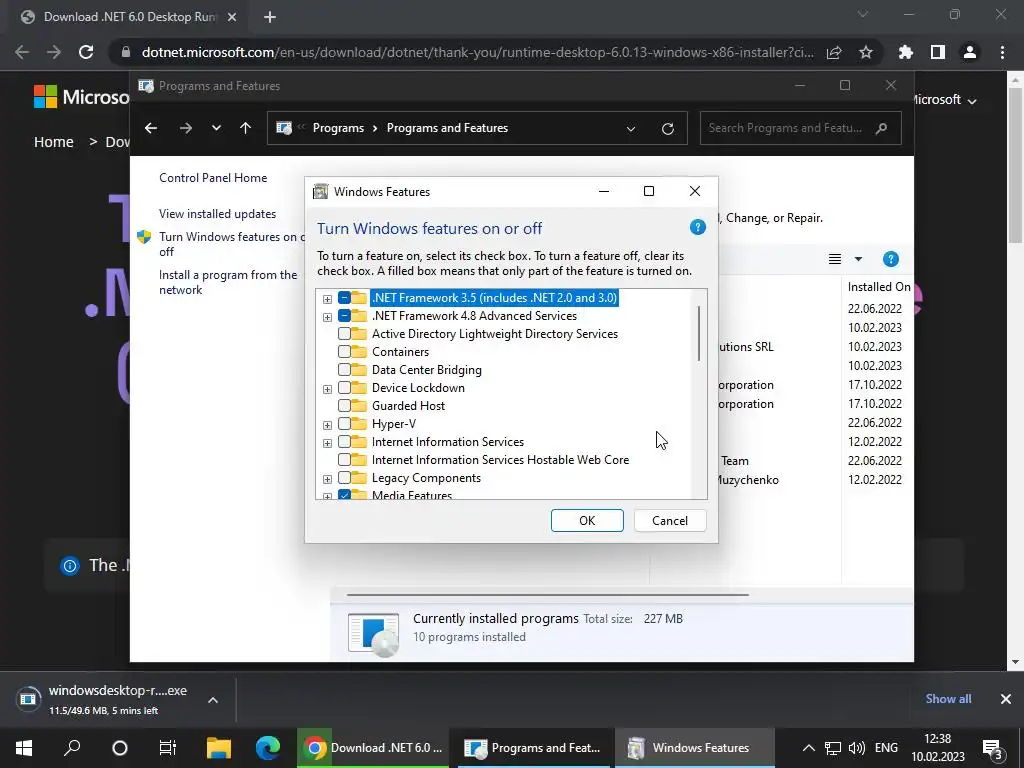Image resolution: width=1024 pixels, height=768 pixels.
Task: Switch to Windows Features taskbar item
Action: (694, 748)
